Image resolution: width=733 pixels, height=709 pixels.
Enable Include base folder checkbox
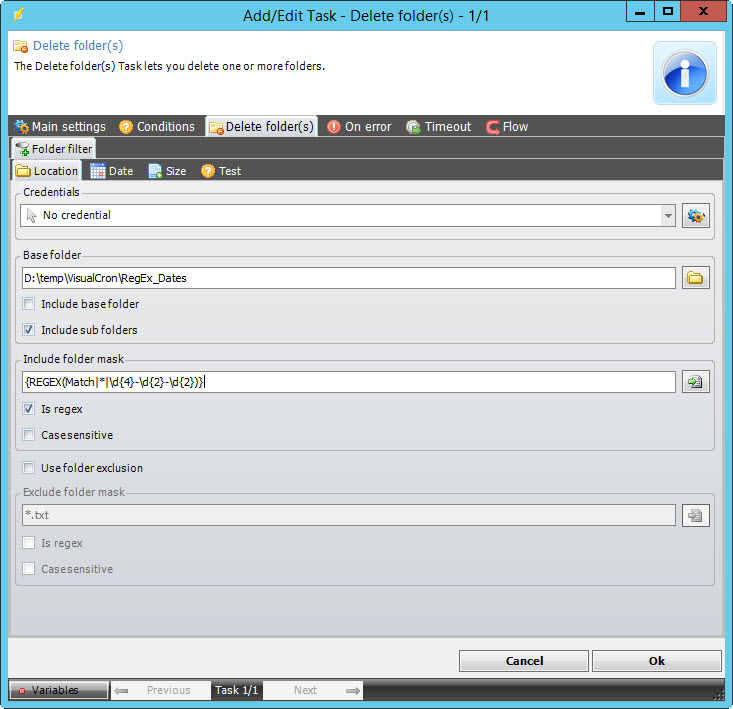point(28,304)
